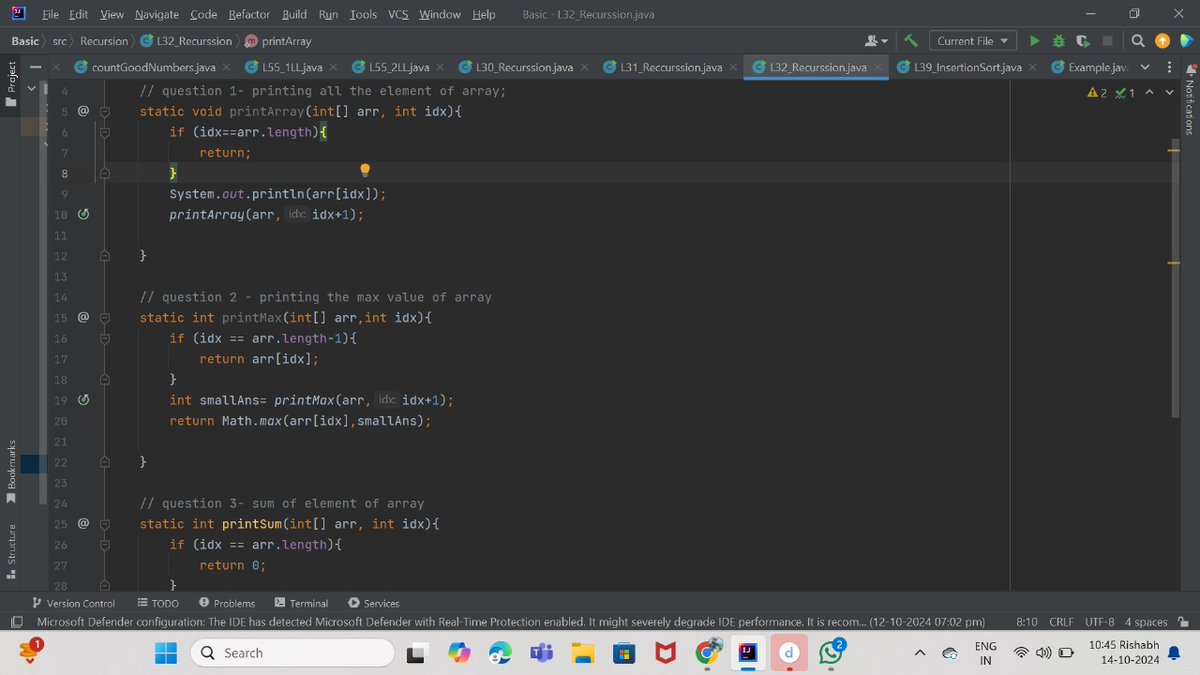Viewport: 1200px width, 675px height.
Task: Toggle the read-only lock icon in status bar
Action: (1184, 622)
